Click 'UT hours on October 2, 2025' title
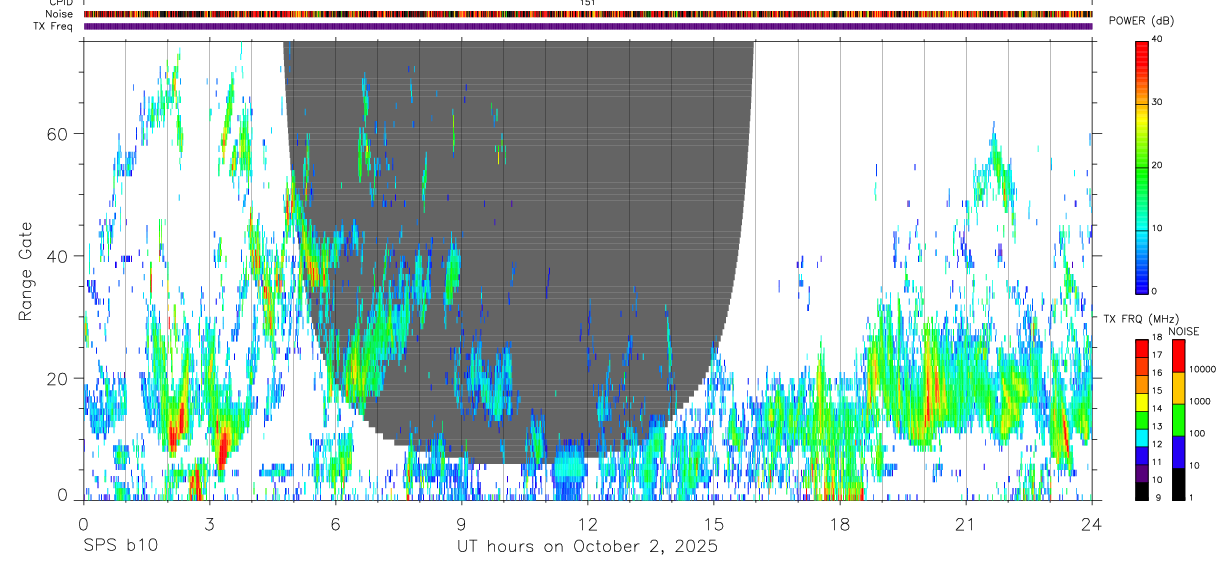The image size is (1228, 567). [587, 547]
